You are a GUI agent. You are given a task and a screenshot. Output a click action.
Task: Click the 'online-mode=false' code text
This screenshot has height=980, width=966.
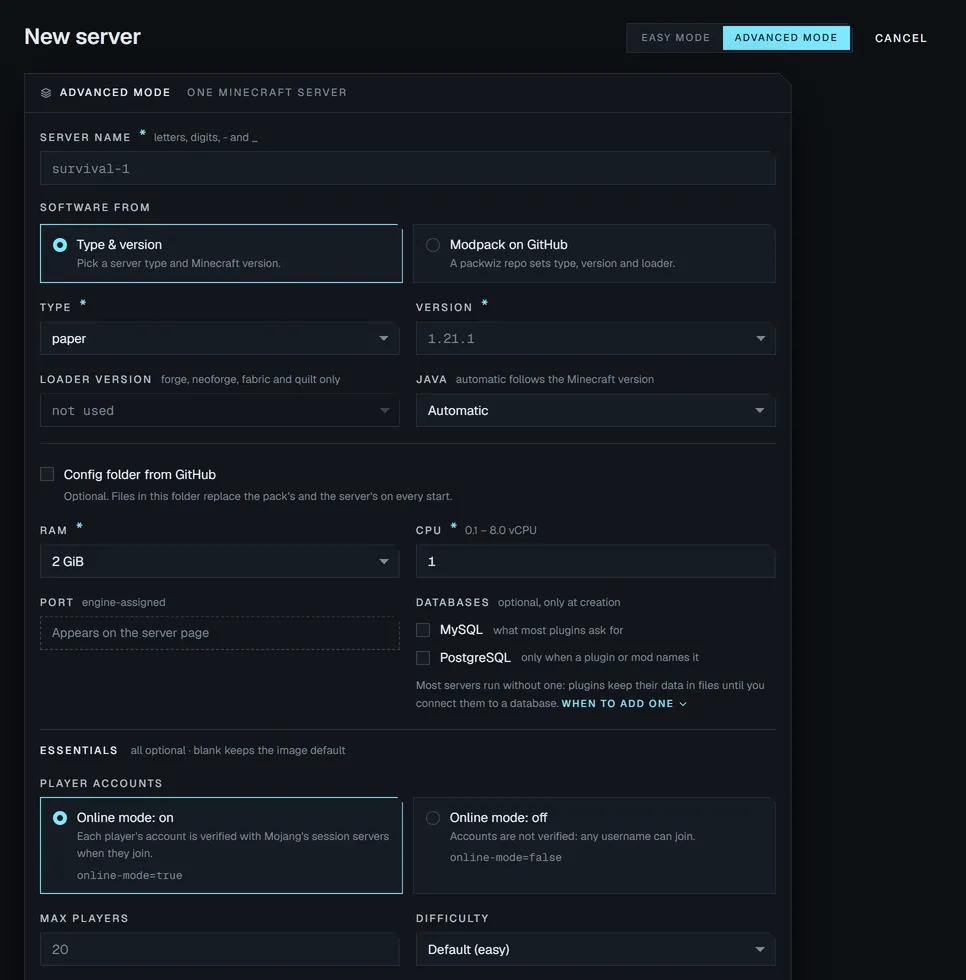click(505, 858)
